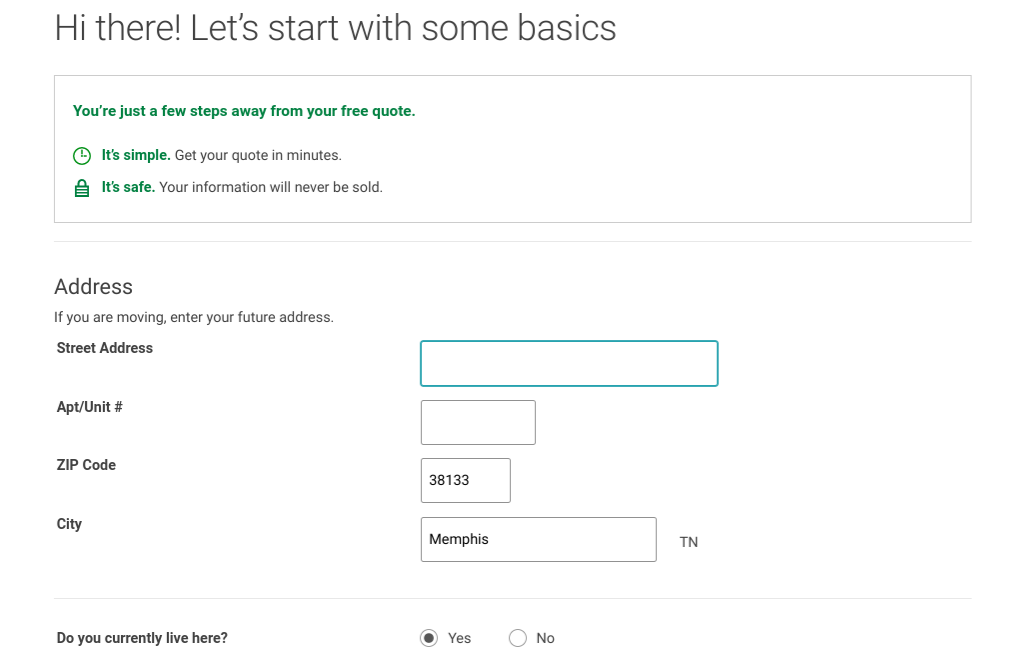The width and height of the screenshot is (1029, 654).
Task: Click the green free quote headline
Action: pos(244,111)
